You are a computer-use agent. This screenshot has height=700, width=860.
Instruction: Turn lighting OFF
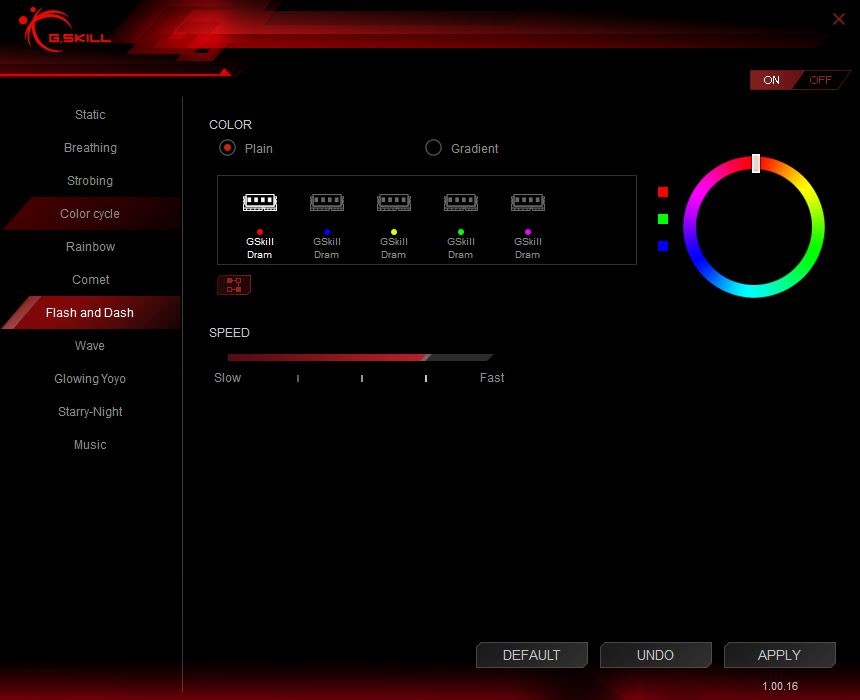tap(821, 80)
